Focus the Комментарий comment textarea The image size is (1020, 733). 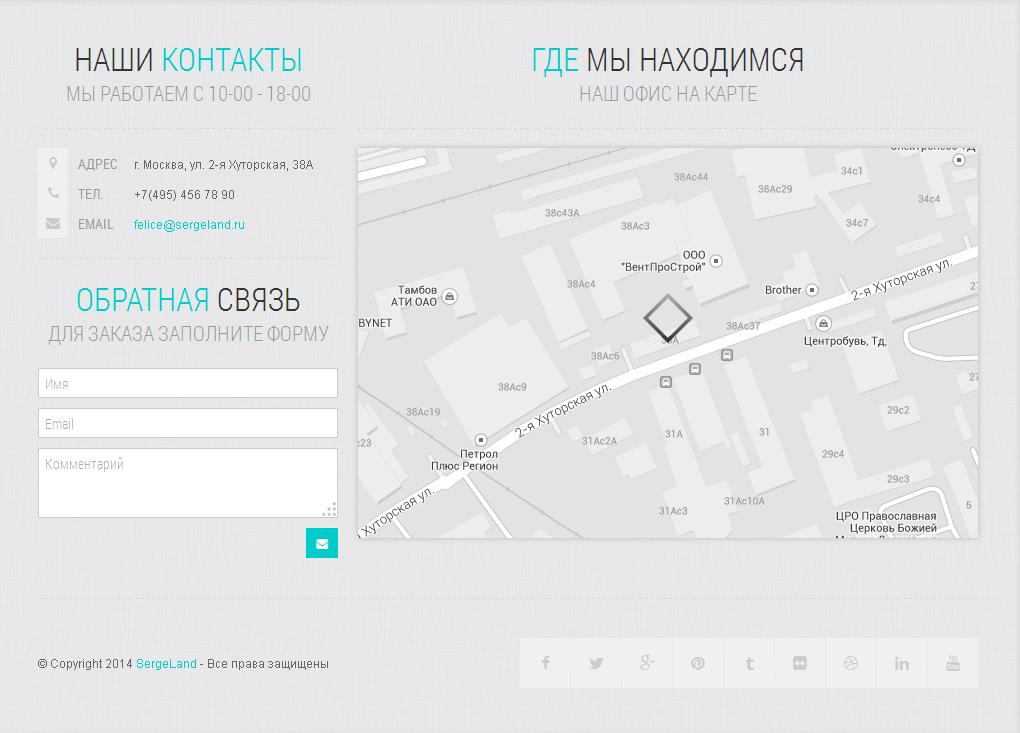(188, 483)
